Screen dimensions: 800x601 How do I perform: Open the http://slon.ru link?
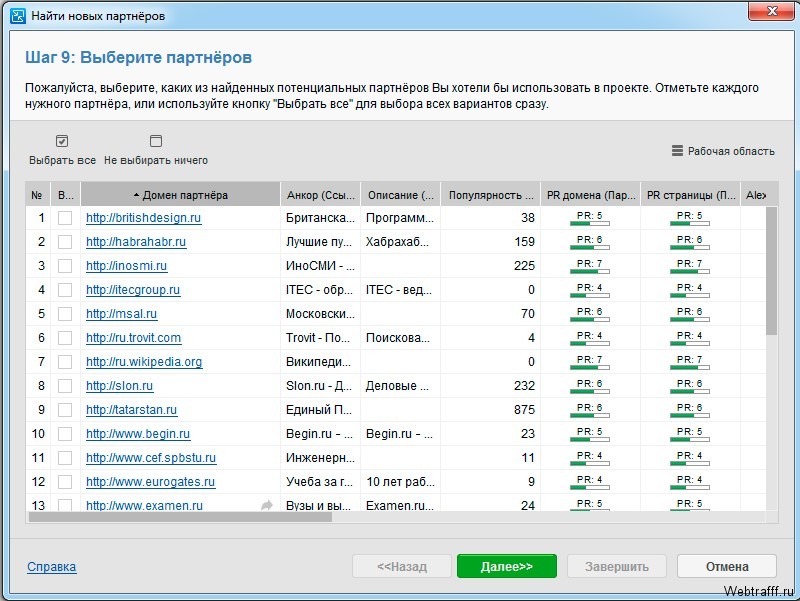(119, 386)
